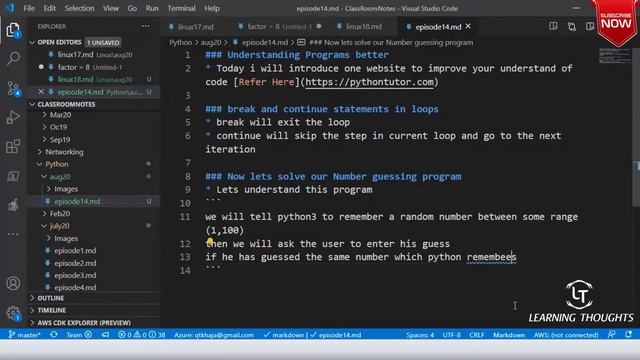Open the Edit menu
The image size is (640, 360).
pyautogui.click(x=49, y=8)
